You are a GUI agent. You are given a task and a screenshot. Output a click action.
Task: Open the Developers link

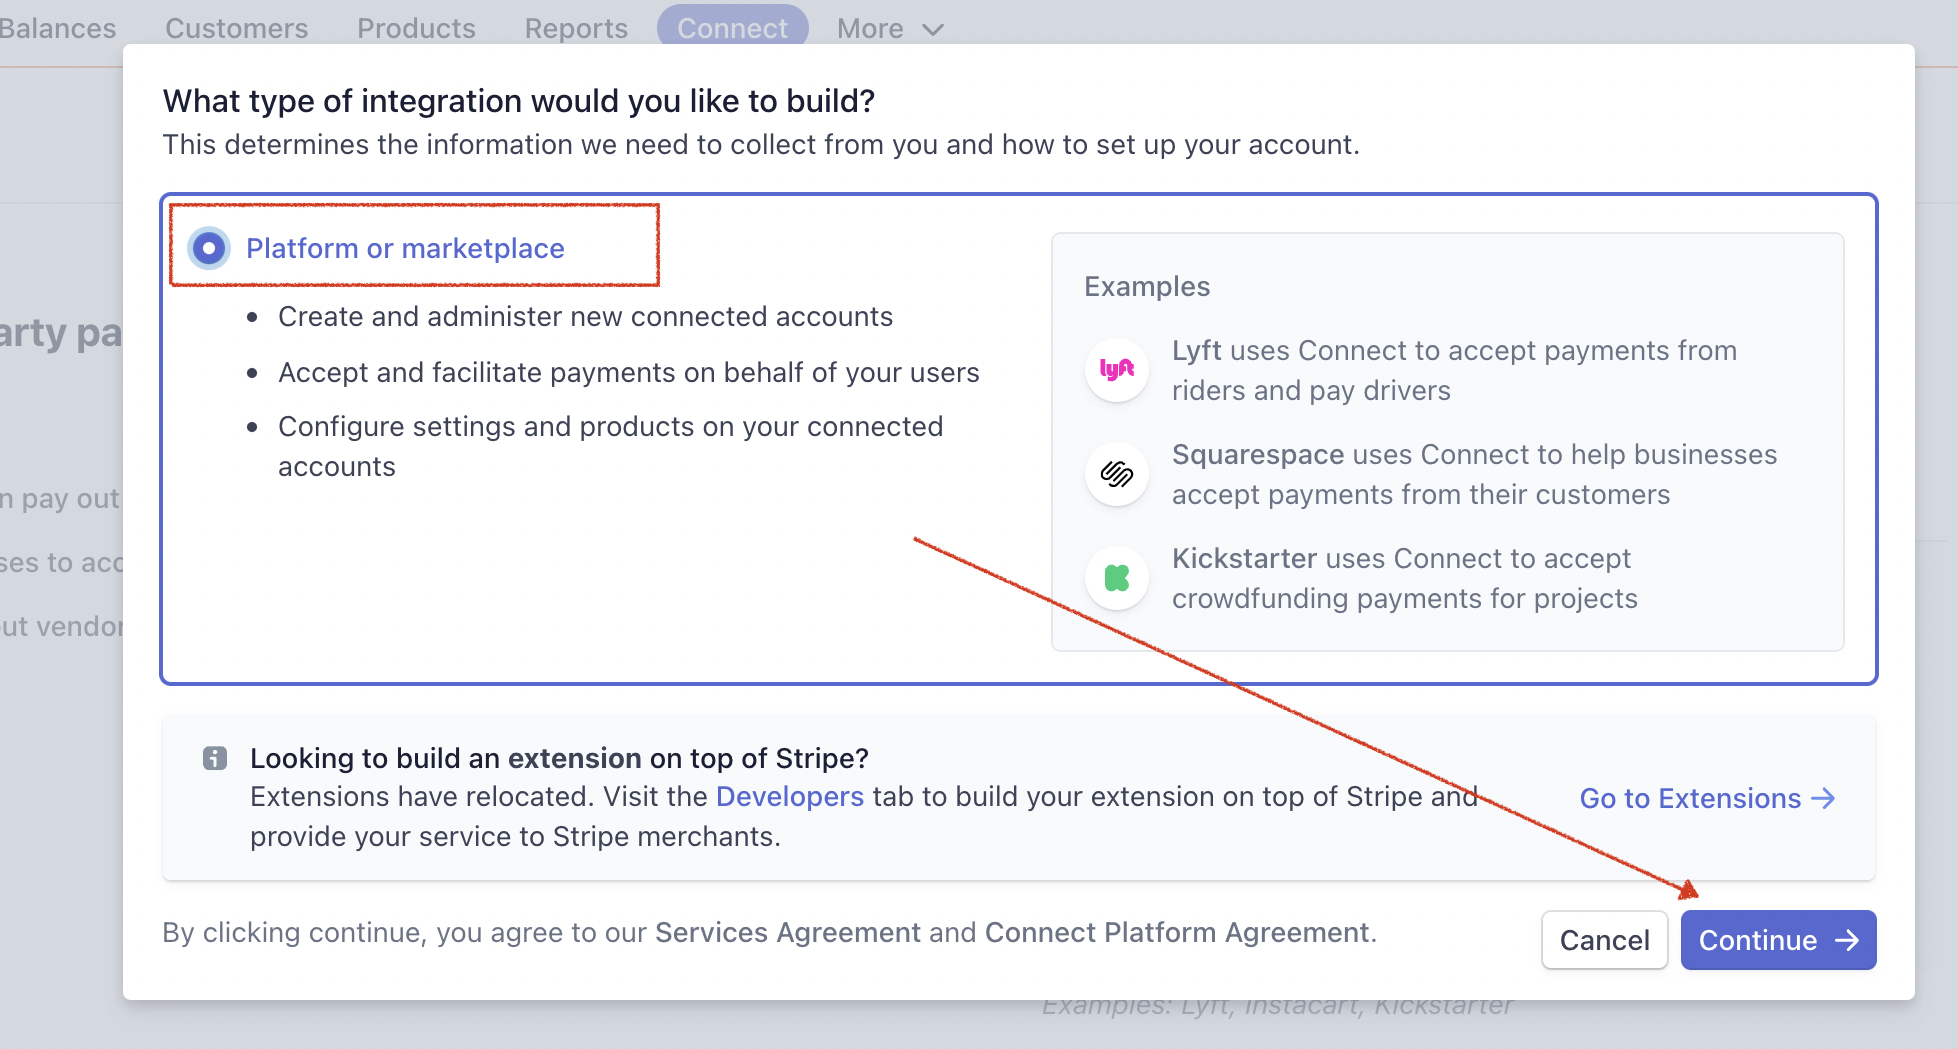point(789,797)
